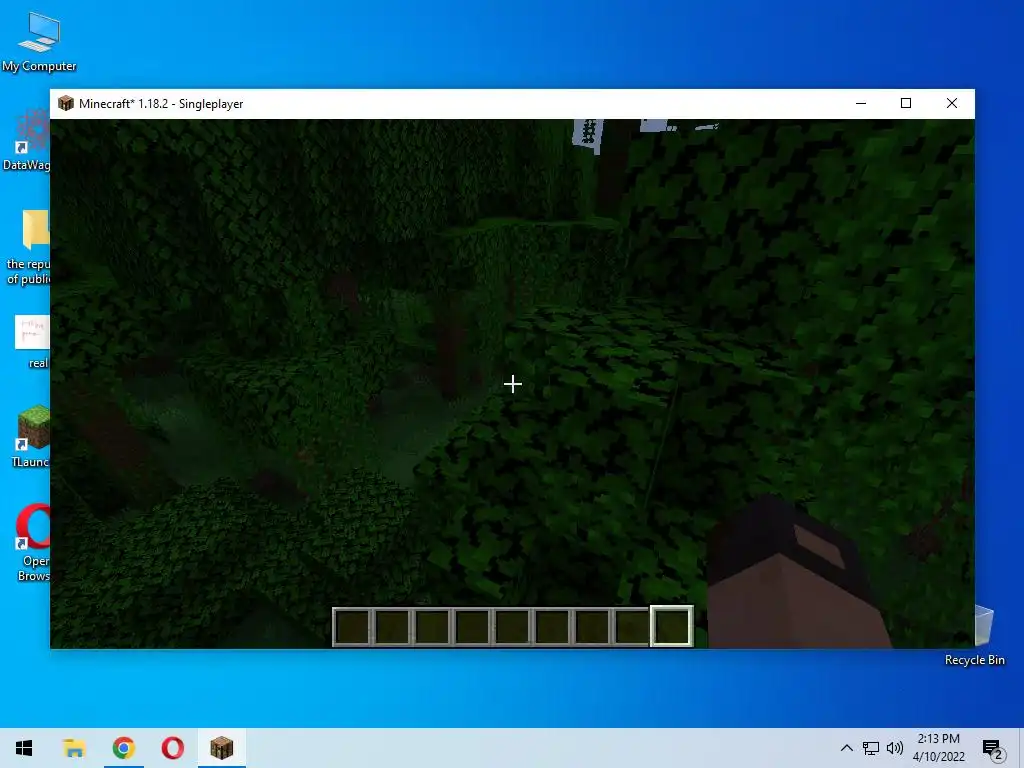Select the seventh hotbar slot
This screenshot has width=1024, height=768.
click(592, 626)
